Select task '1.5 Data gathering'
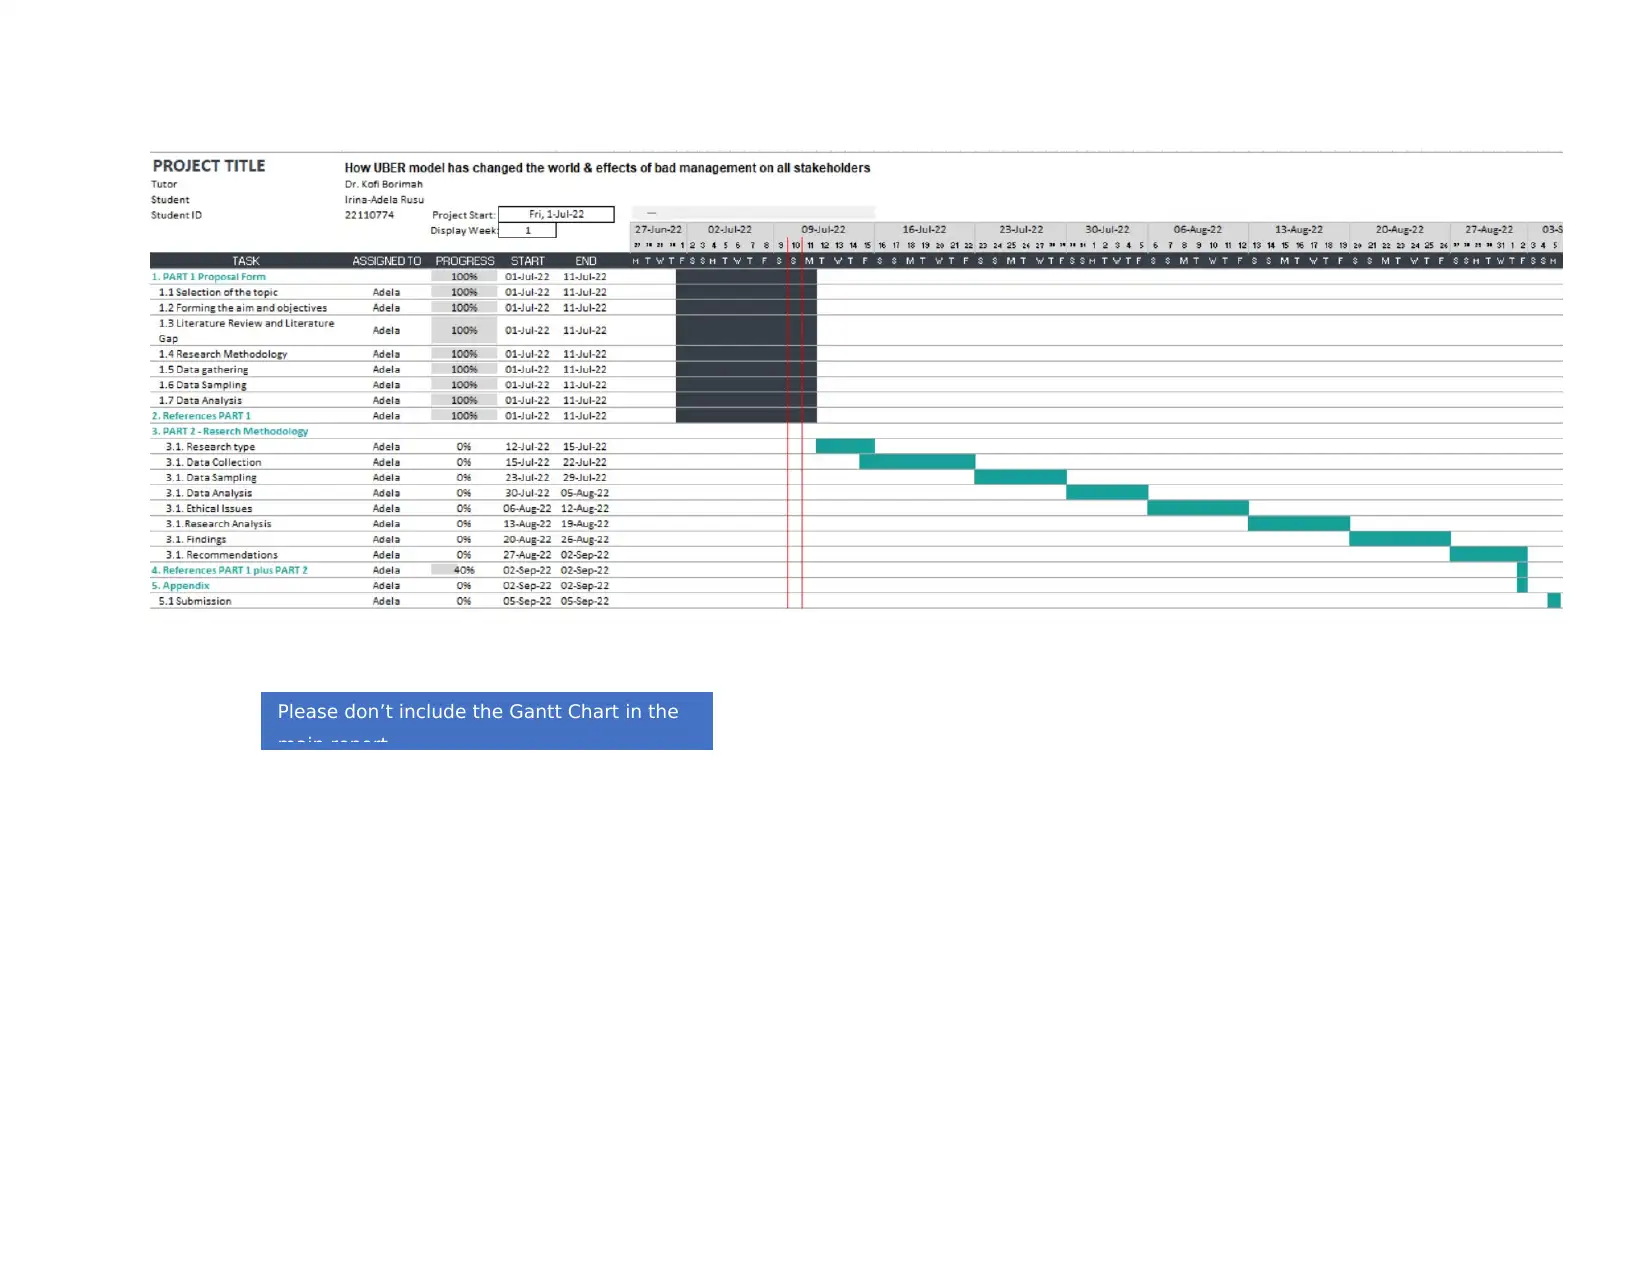The image size is (1651, 1275). 203,370
